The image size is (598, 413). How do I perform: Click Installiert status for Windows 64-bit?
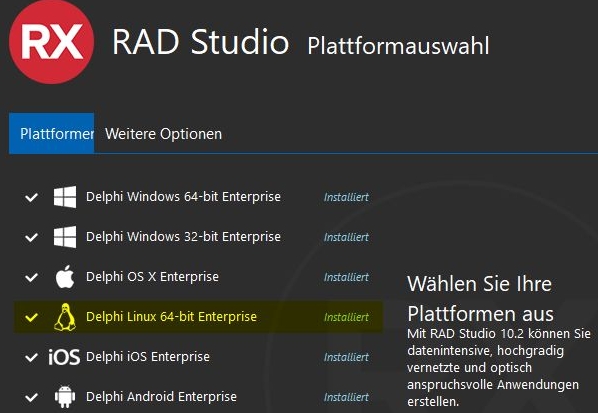coord(346,197)
